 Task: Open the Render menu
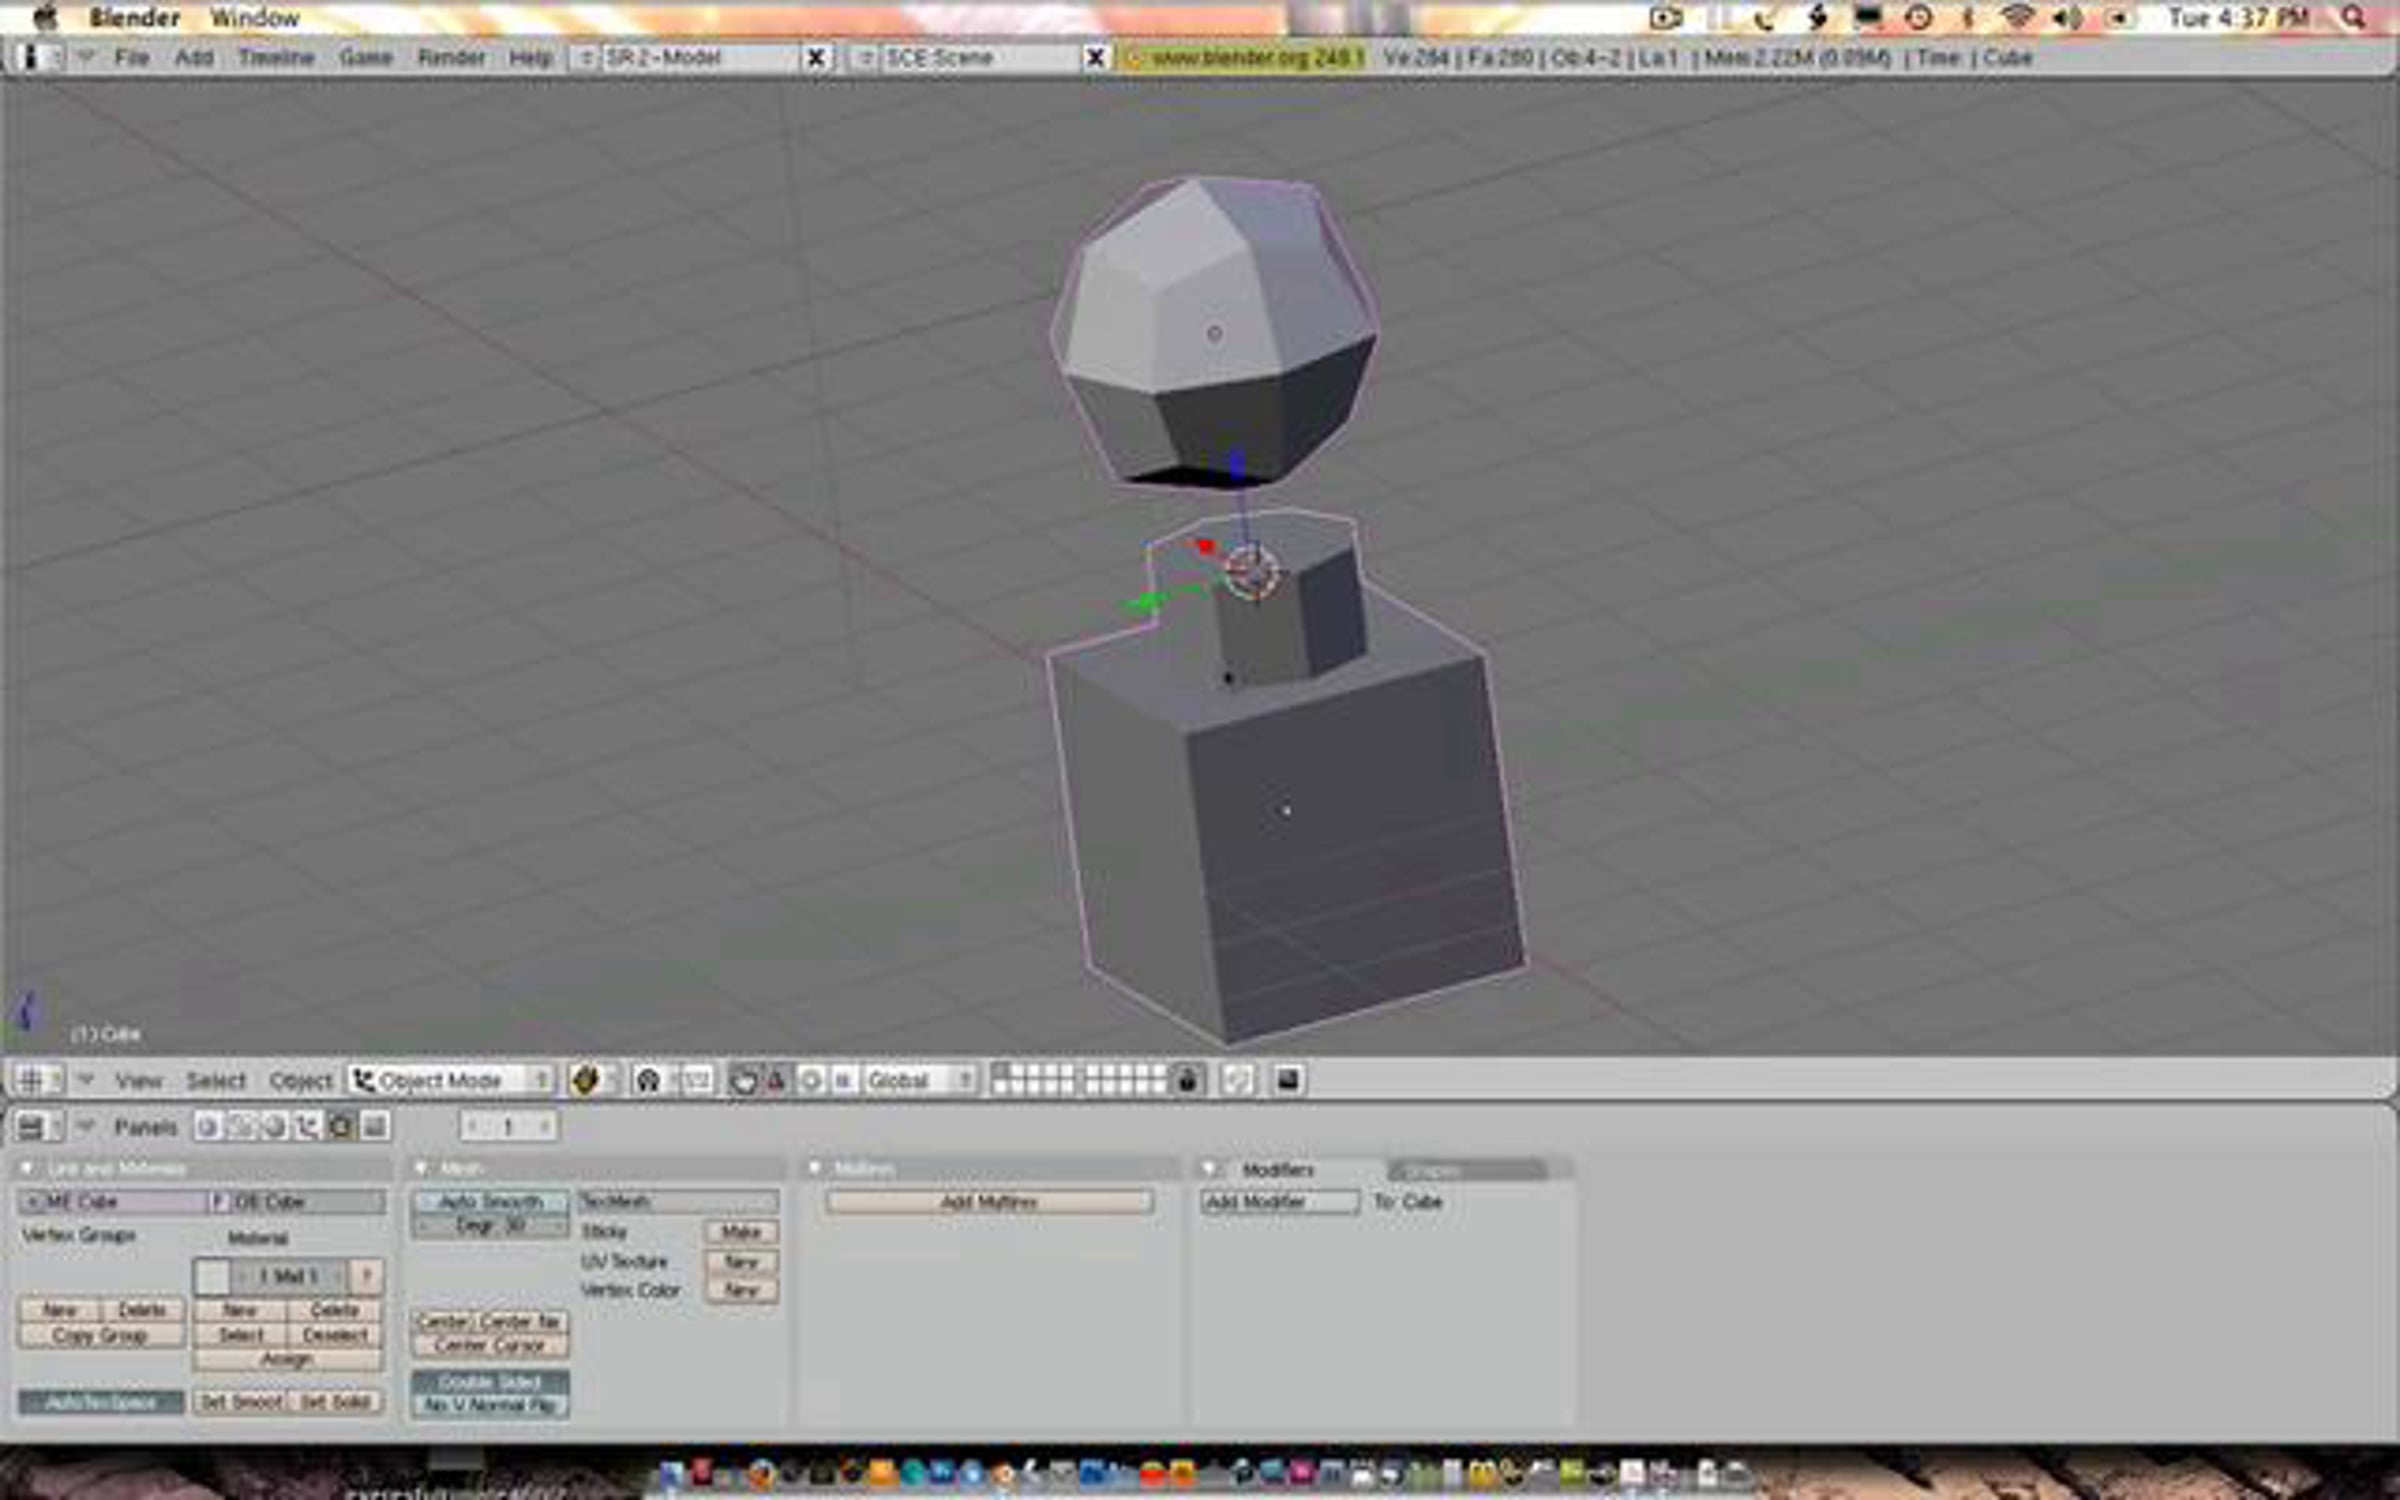coord(450,58)
